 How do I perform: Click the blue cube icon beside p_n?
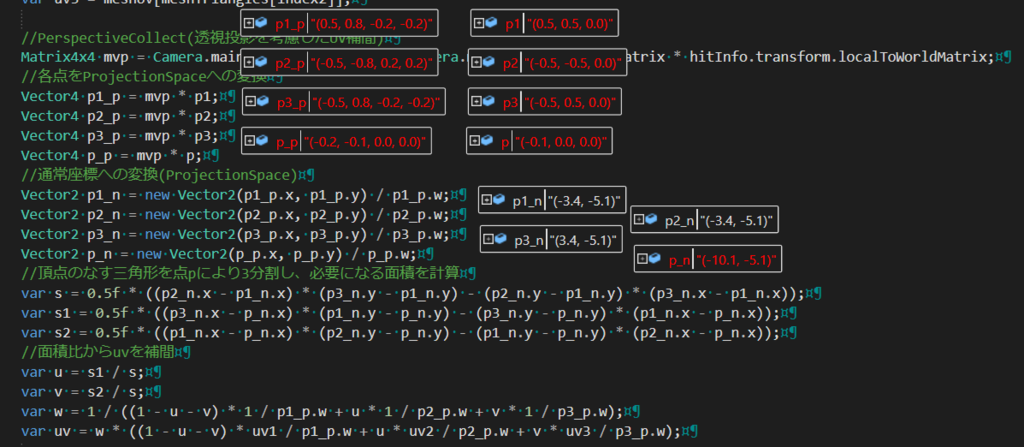click(x=655, y=259)
